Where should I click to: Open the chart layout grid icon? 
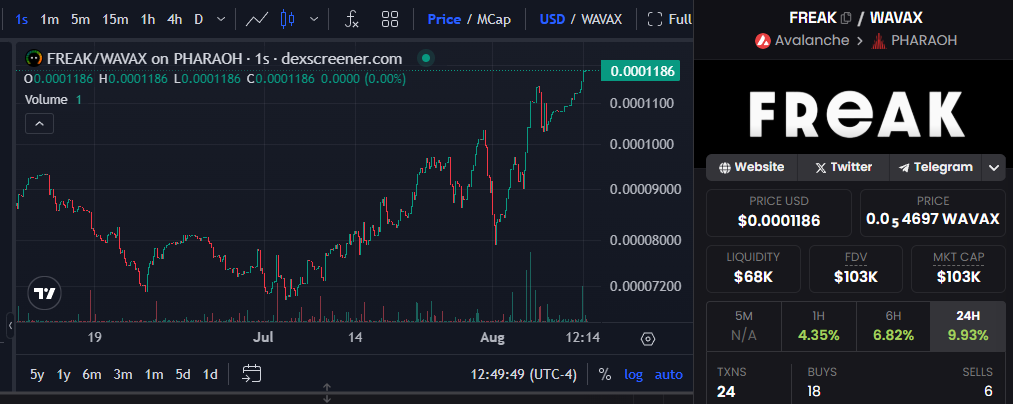(390, 19)
